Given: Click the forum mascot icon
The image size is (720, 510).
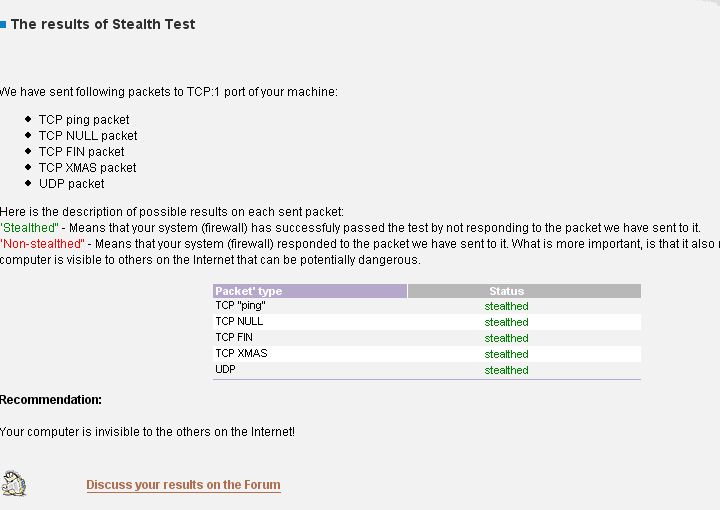Looking at the screenshot, I should pos(14,483).
